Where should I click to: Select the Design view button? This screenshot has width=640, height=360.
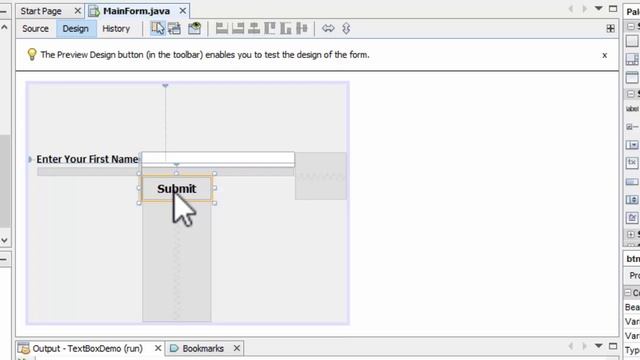pyautogui.click(x=76, y=29)
